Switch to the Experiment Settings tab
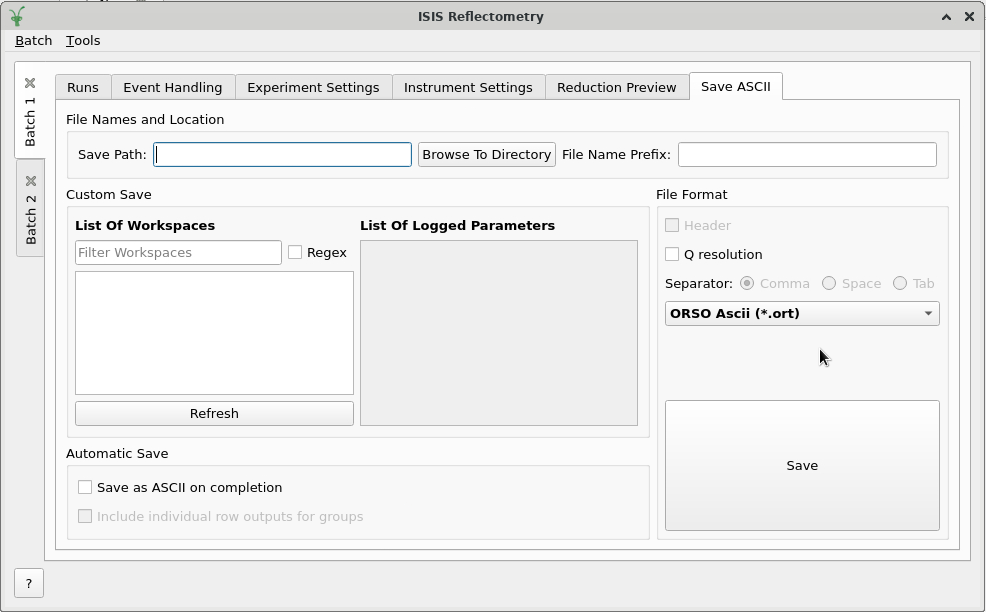 [x=313, y=87]
